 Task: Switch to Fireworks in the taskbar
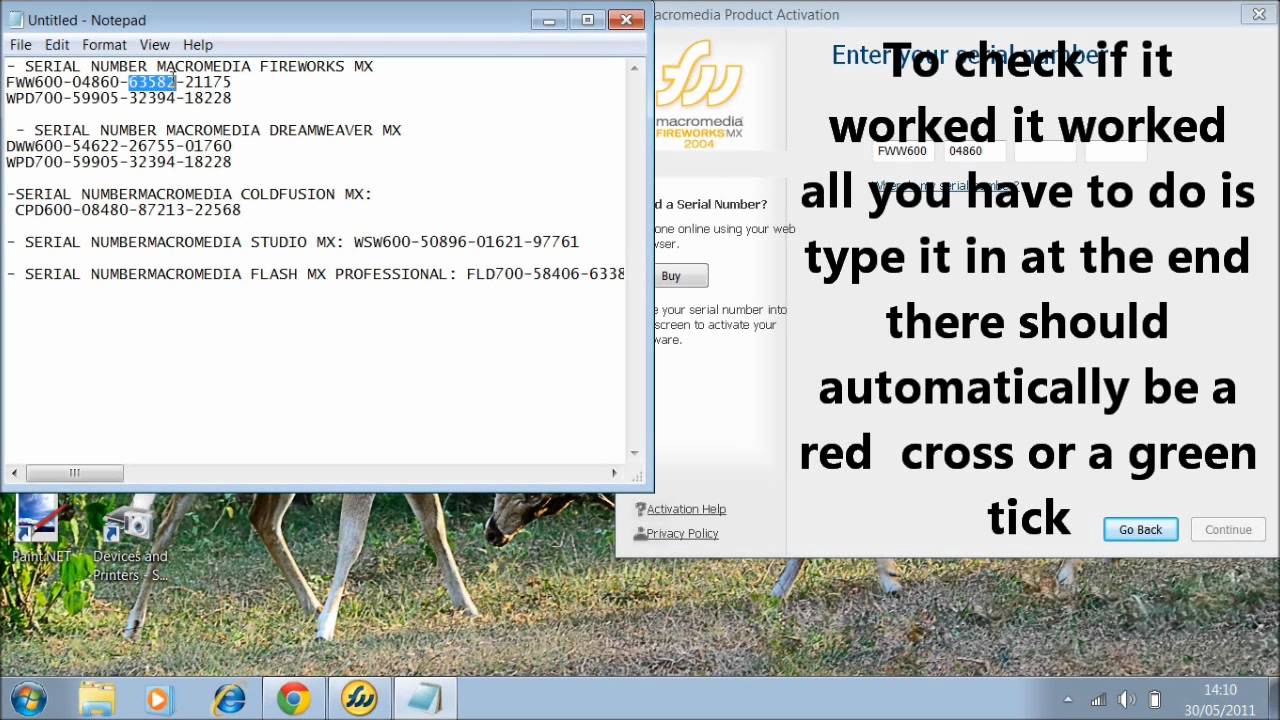click(359, 698)
